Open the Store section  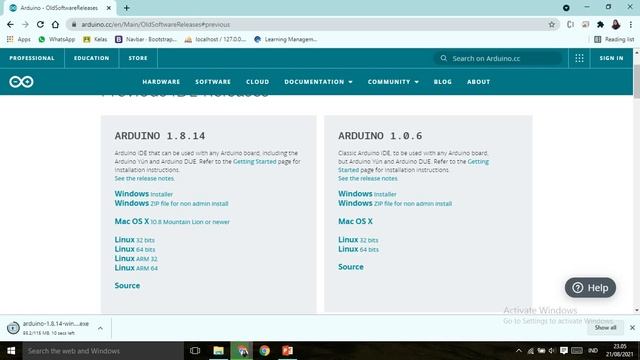138,58
